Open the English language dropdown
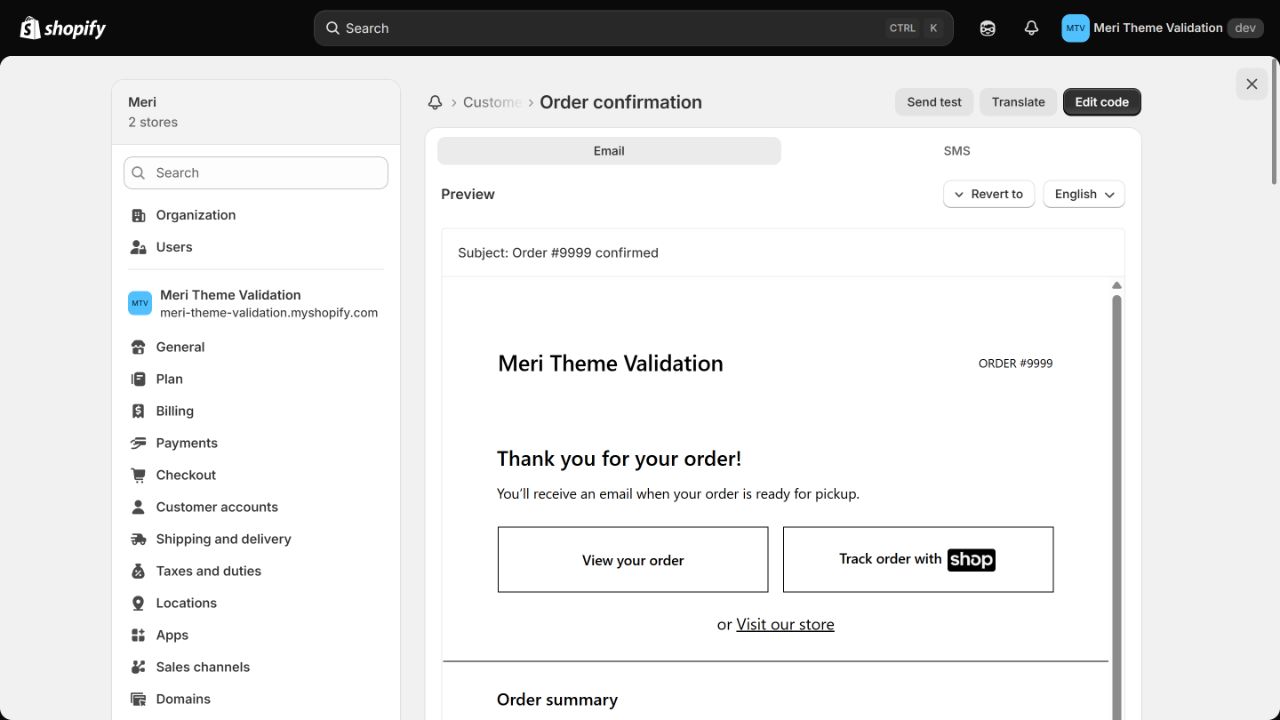This screenshot has width=1280, height=720. coord(1084,194)
